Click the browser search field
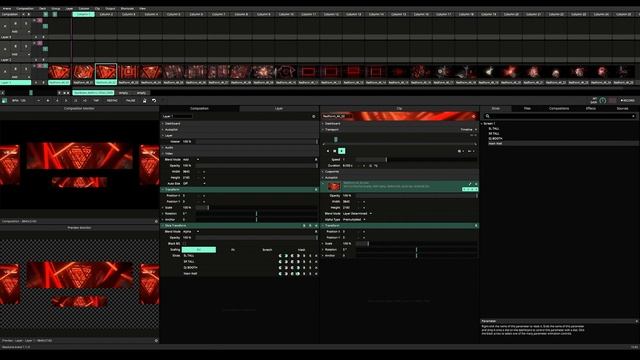Viewport: 640px width, 360px height. pyautogui.click(x=561, y=116)
